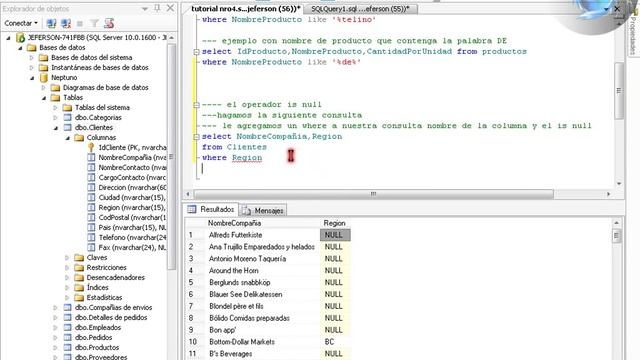This screenshot has width=640, height=360.
Task: Close the Explorador de objetos panel
Action: point(170,8)
